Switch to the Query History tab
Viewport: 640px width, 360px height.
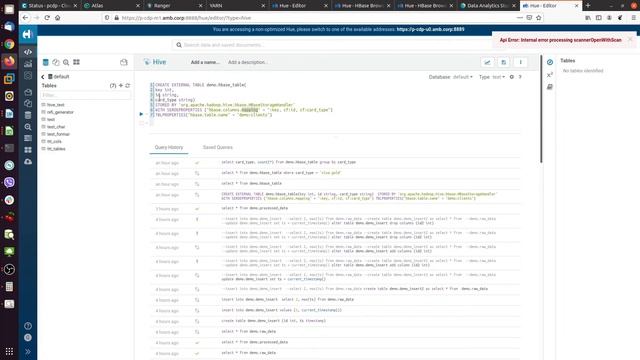click(x=169, y=147)
